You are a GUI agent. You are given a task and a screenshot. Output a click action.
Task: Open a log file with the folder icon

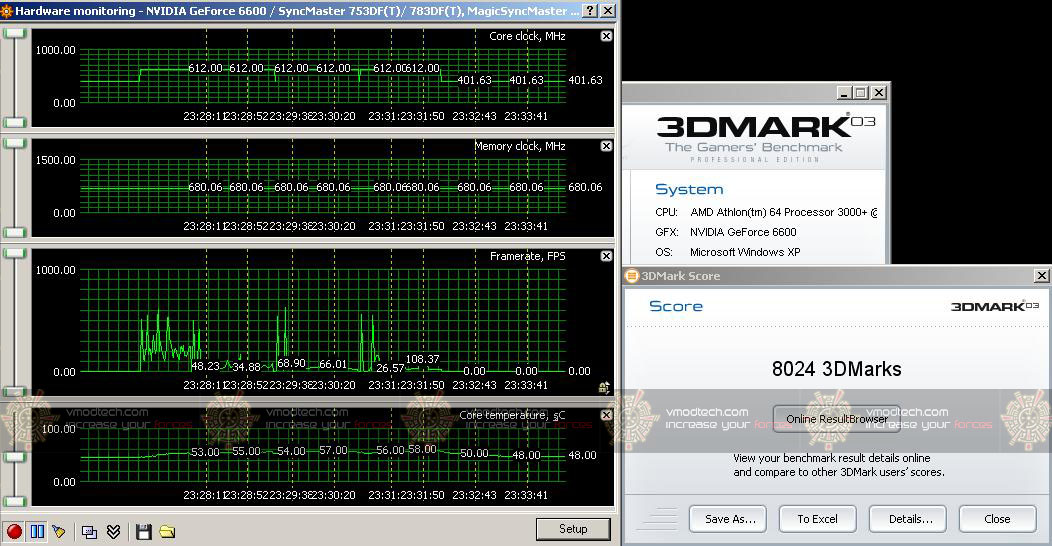167,532
